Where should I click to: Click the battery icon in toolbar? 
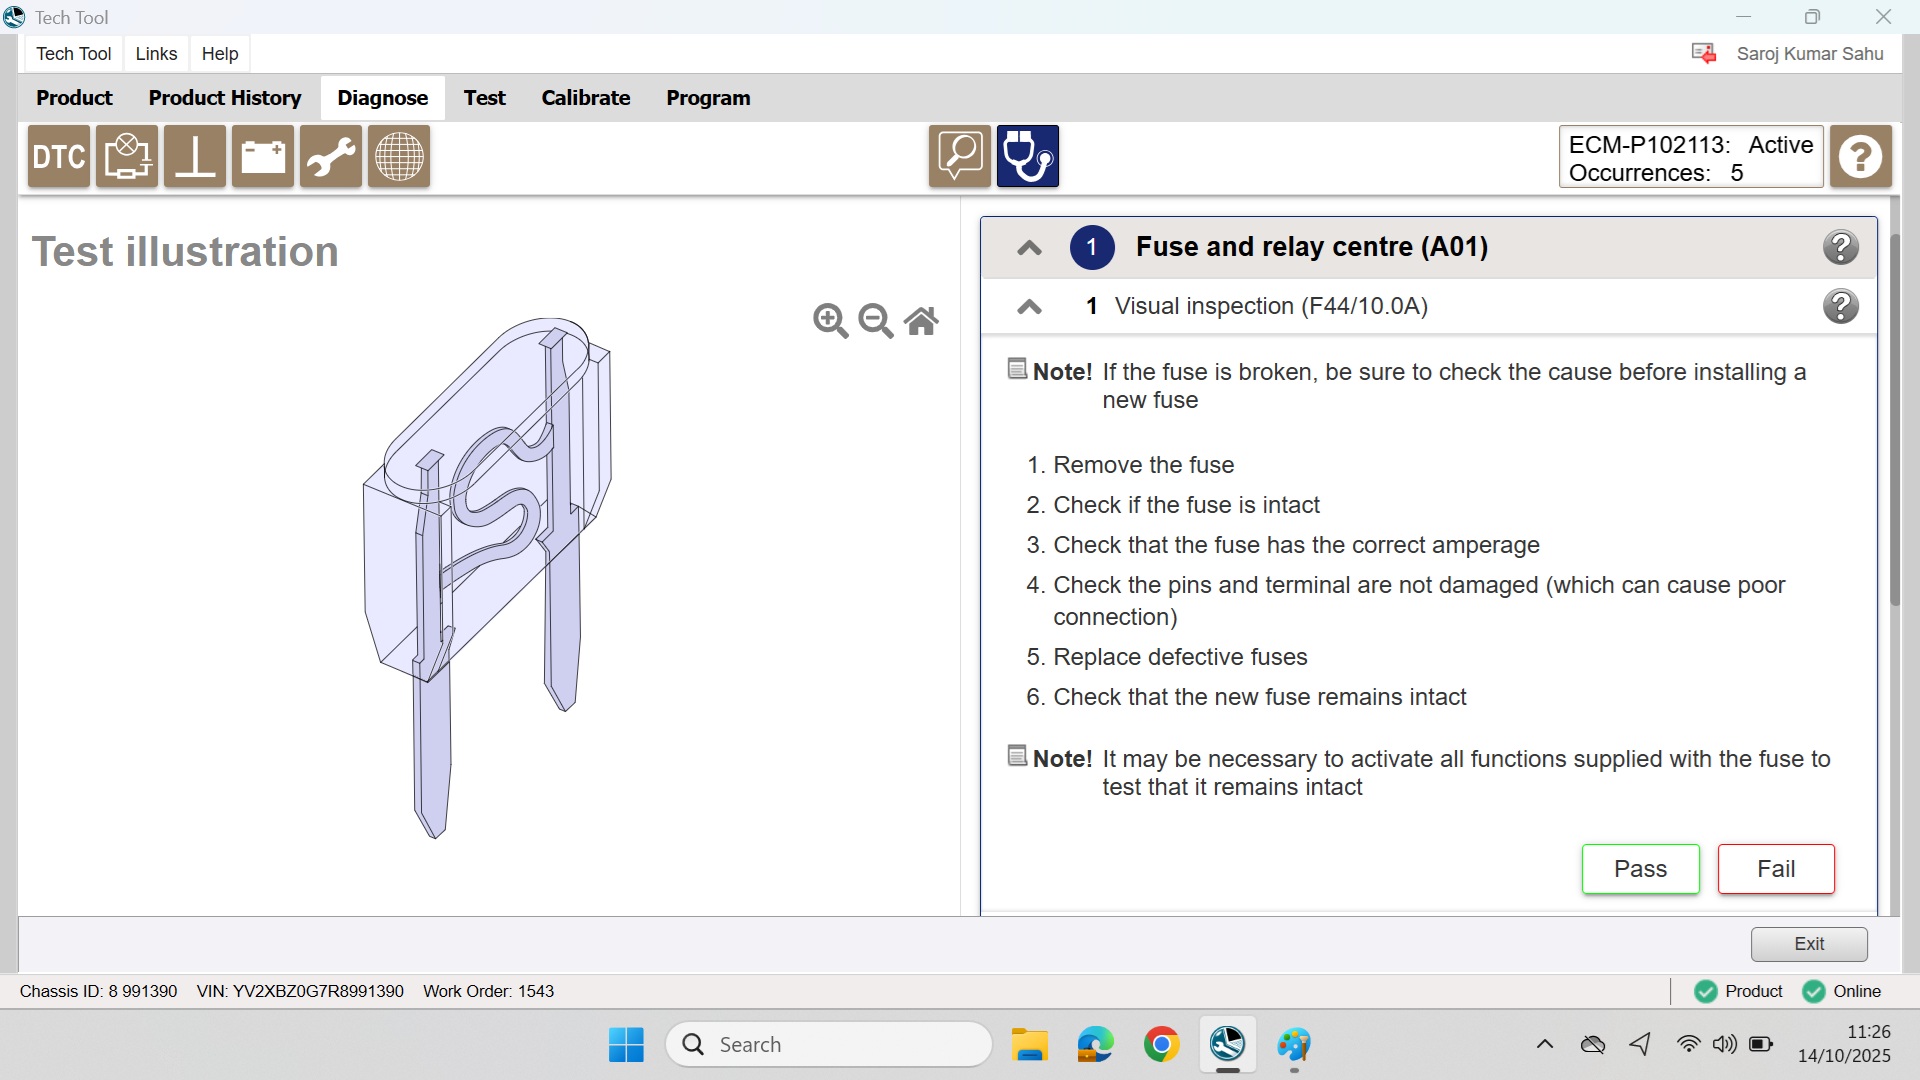(x=263, y=157)
